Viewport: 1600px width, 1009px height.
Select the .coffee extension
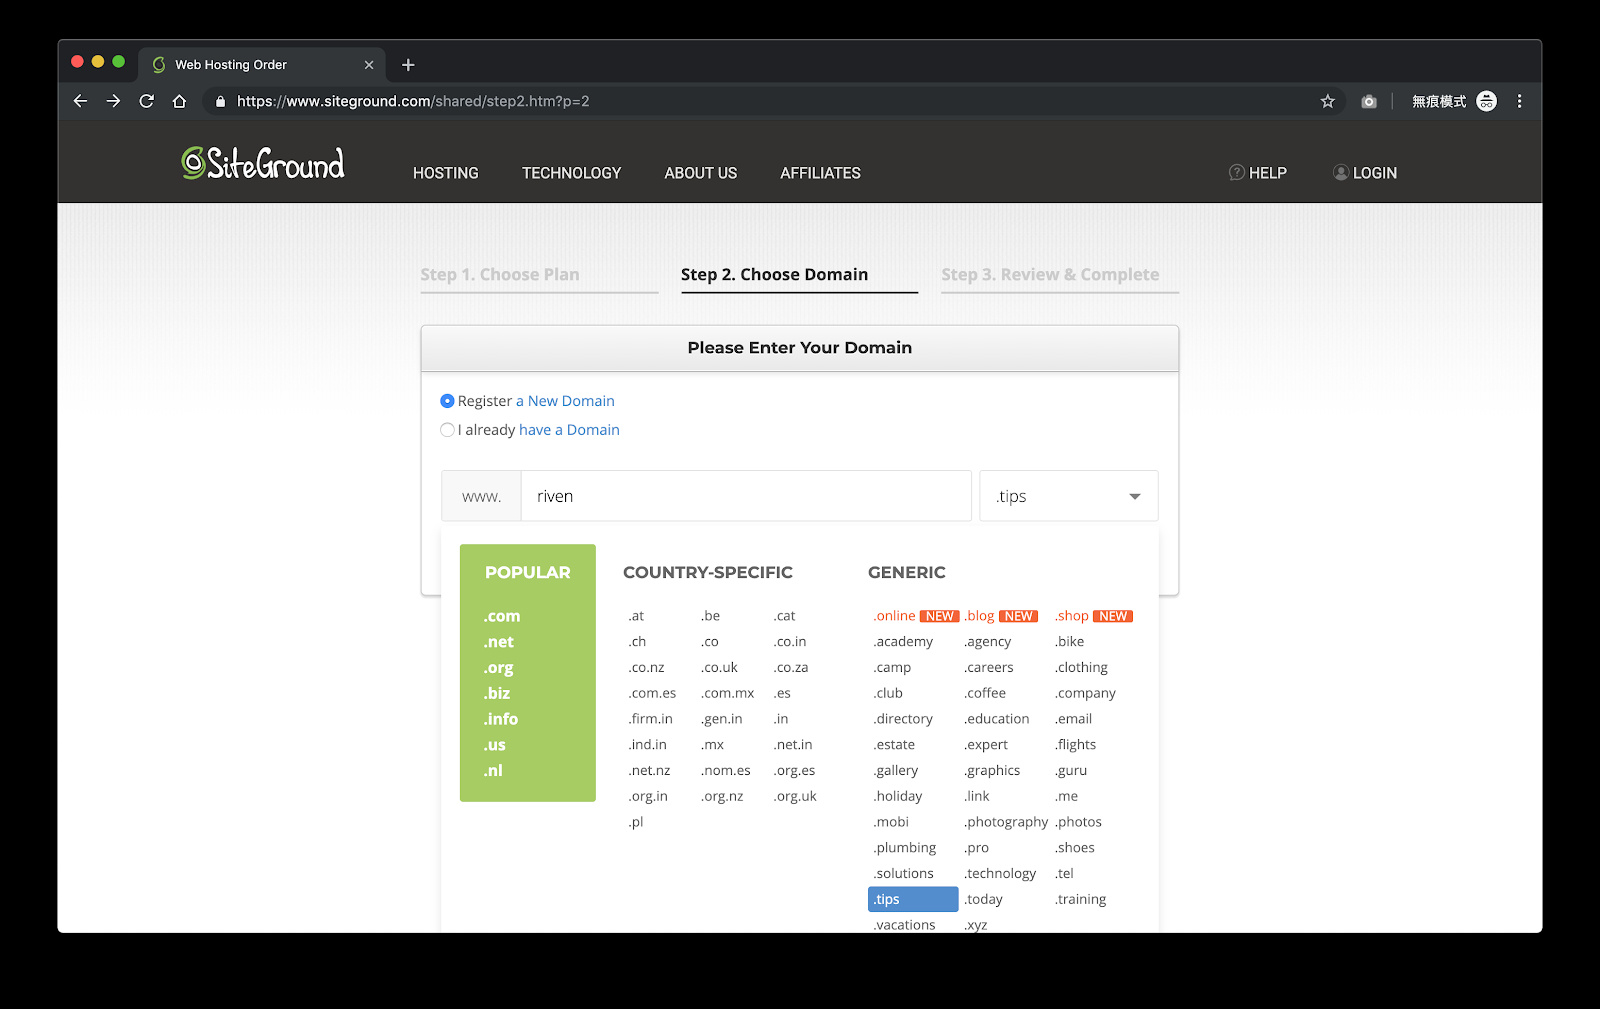coord(985,693)
